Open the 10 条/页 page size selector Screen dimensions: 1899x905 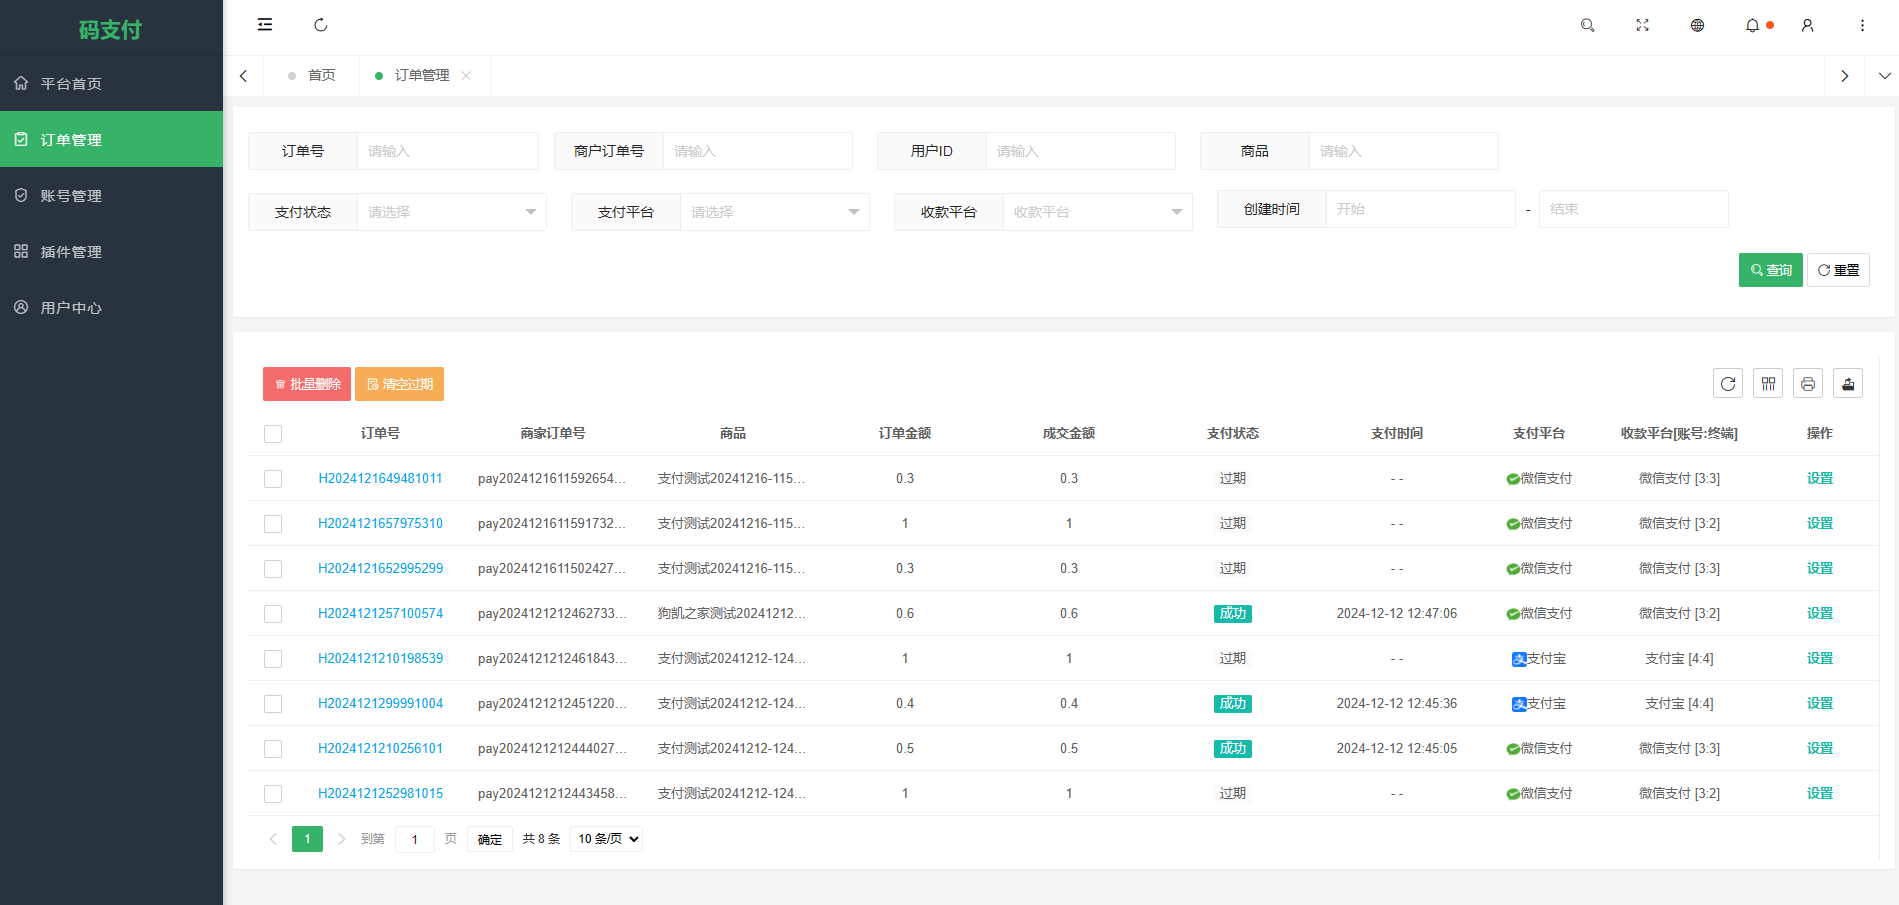pos(607,839)
